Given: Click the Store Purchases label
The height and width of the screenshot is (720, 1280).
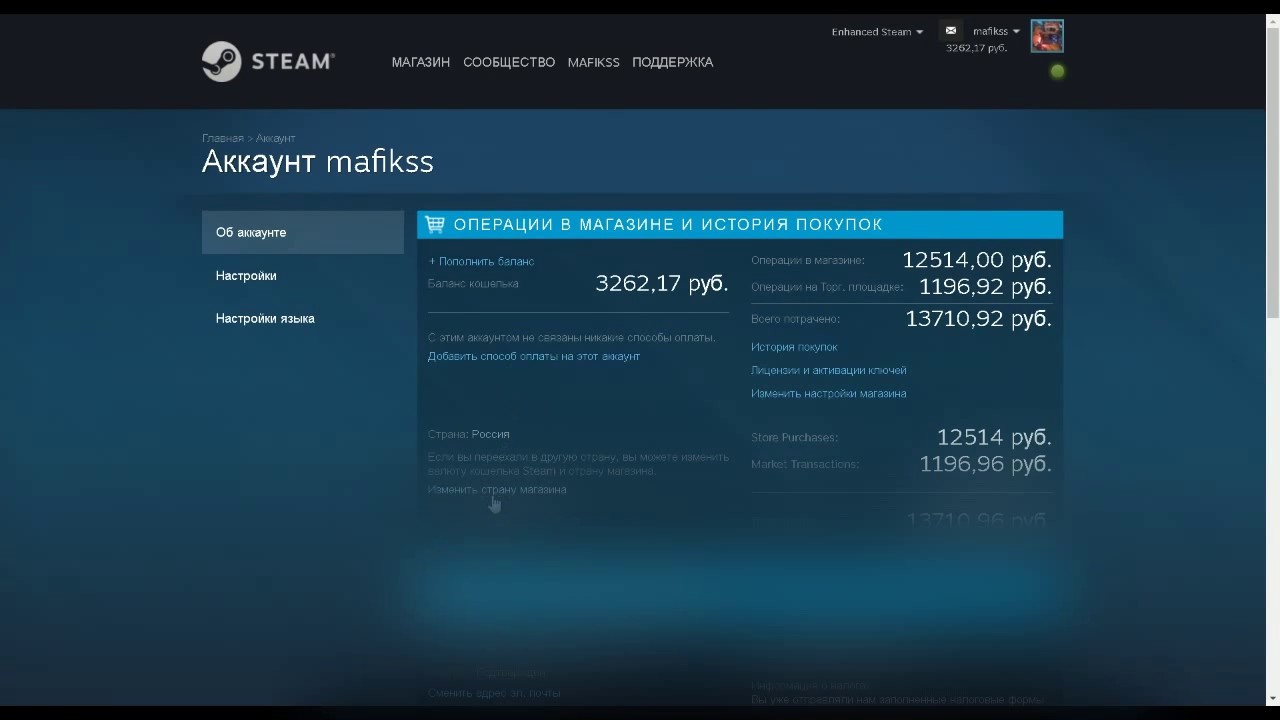Looking at the screenshot, I should (x=795, y=437).
